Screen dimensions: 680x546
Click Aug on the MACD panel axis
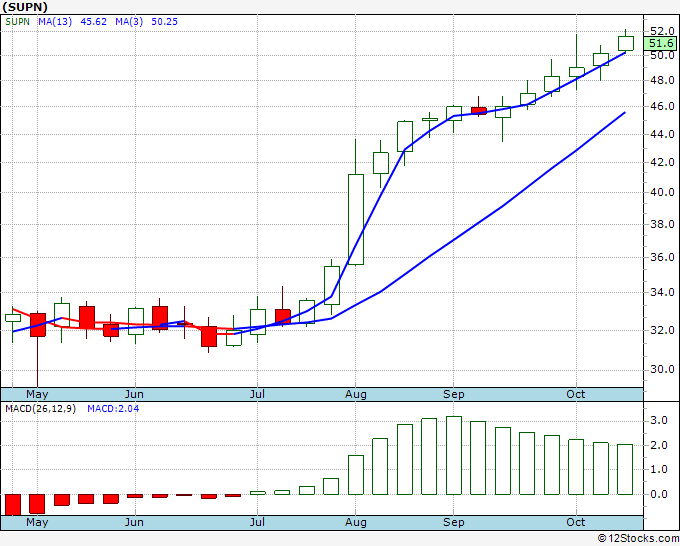[x=356, y=523]
